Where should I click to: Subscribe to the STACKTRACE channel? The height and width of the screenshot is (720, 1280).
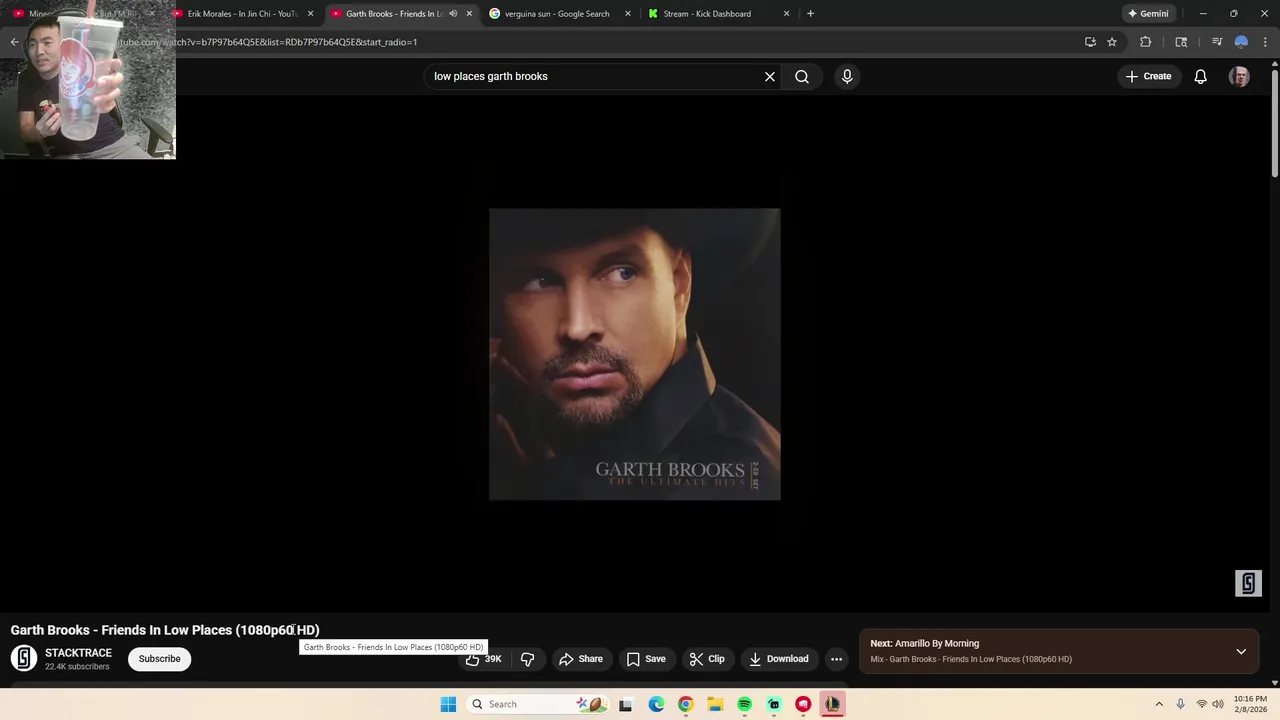pos(159,659)
